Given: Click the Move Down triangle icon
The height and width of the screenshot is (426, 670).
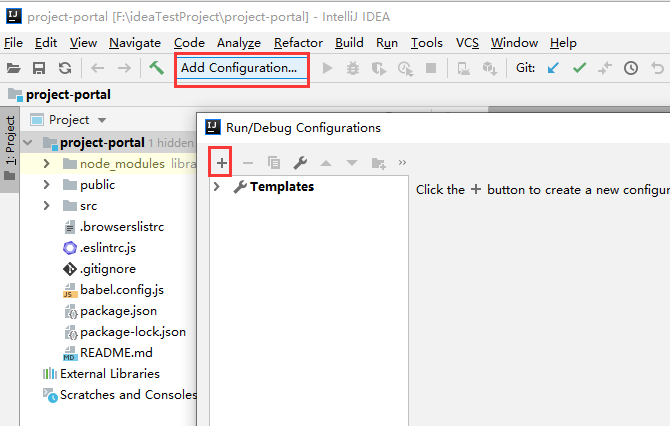Looking at the screenshot, I should tap(352, 163).
